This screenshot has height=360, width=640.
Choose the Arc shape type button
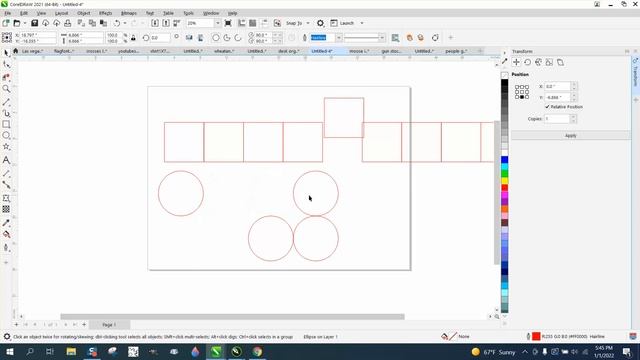(x=238, y=38)
